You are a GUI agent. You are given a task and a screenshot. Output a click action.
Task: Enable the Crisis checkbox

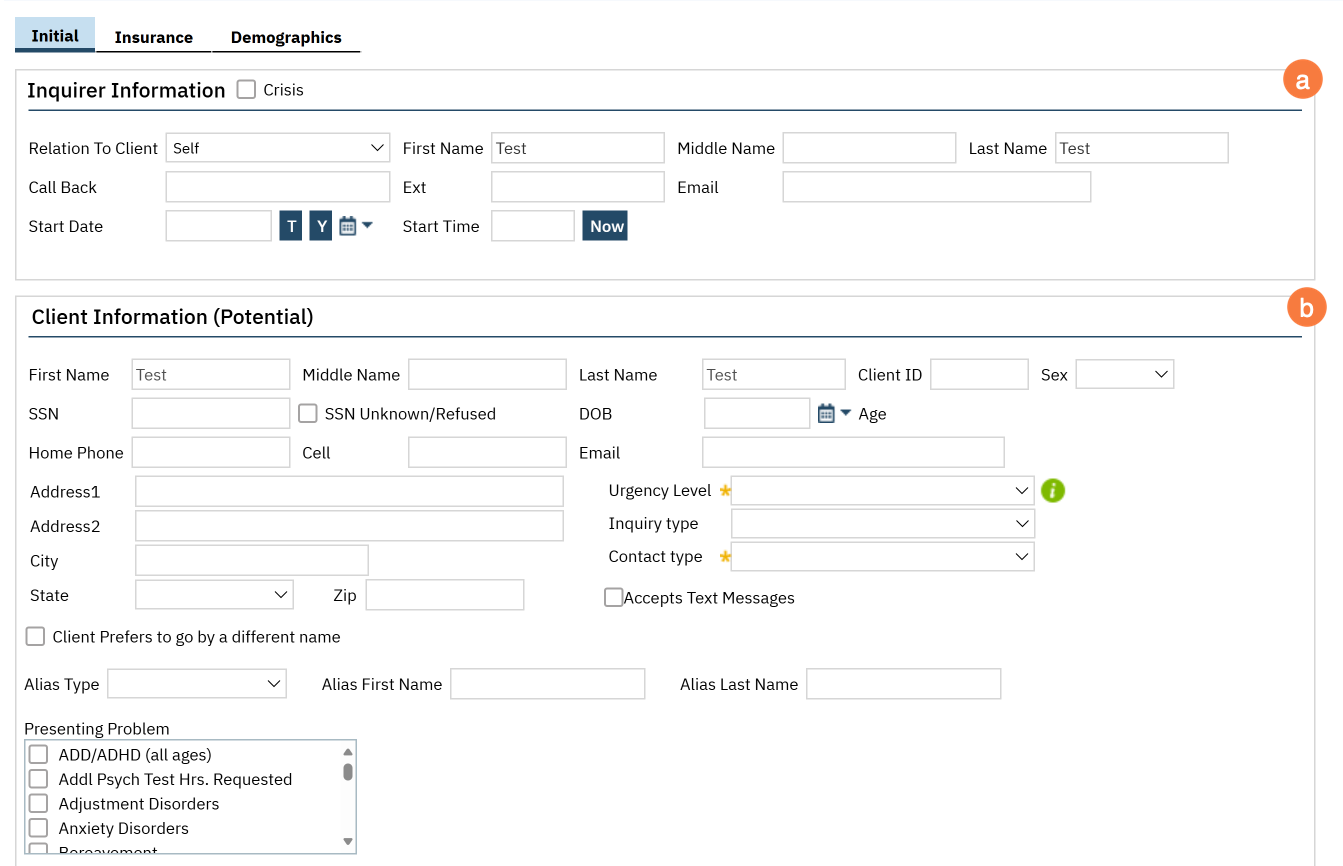click(246, 90)
